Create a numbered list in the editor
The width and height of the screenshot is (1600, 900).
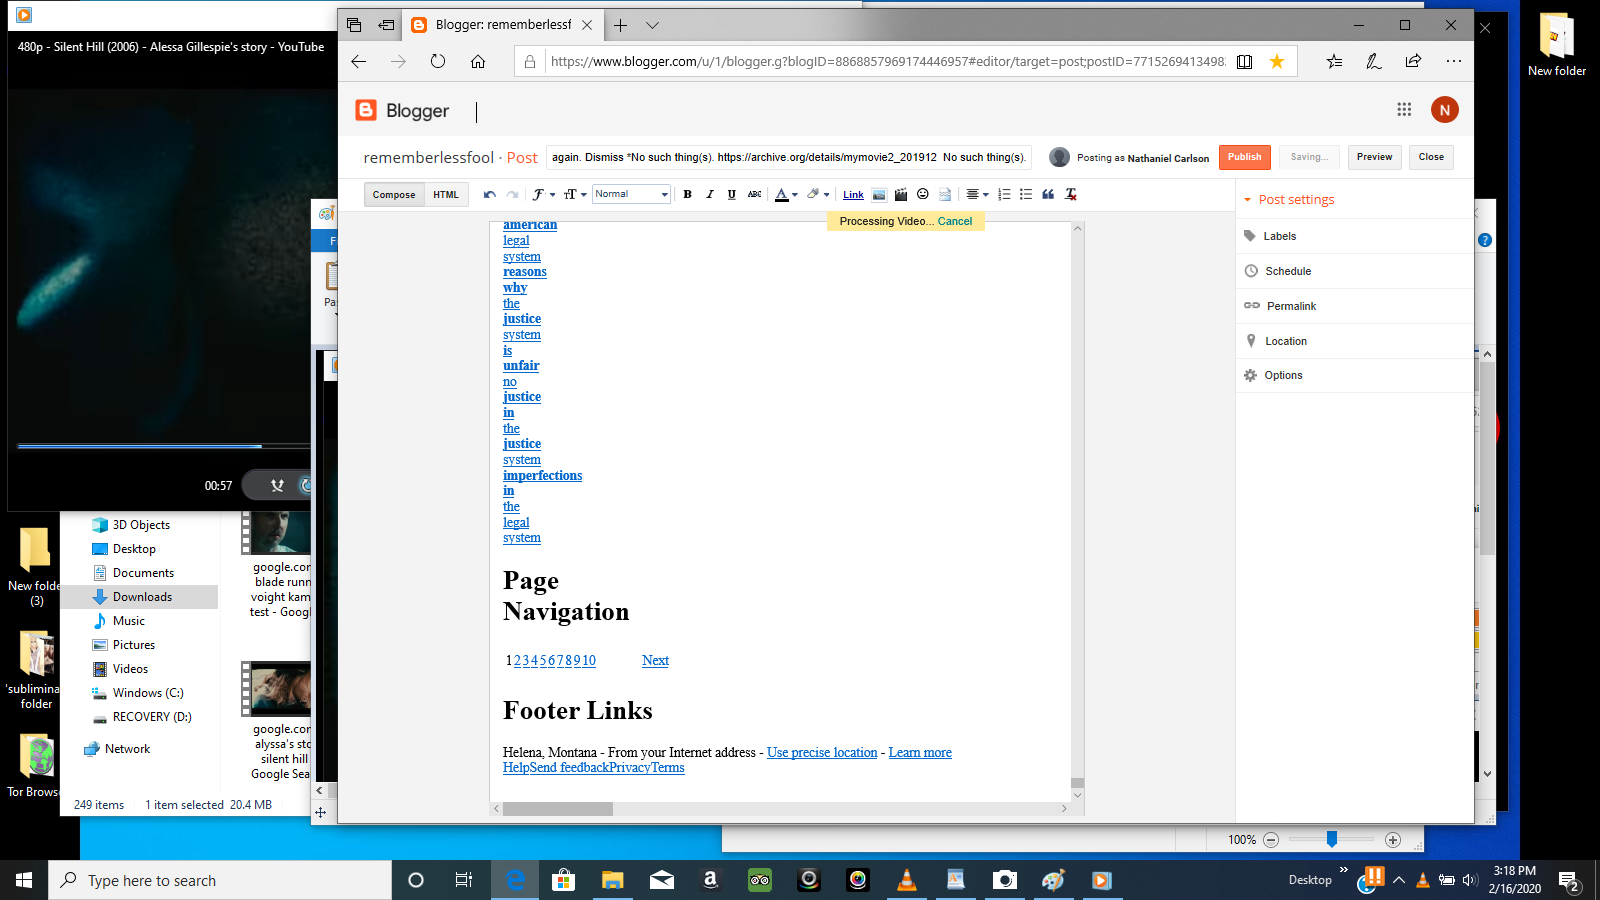1004,194
